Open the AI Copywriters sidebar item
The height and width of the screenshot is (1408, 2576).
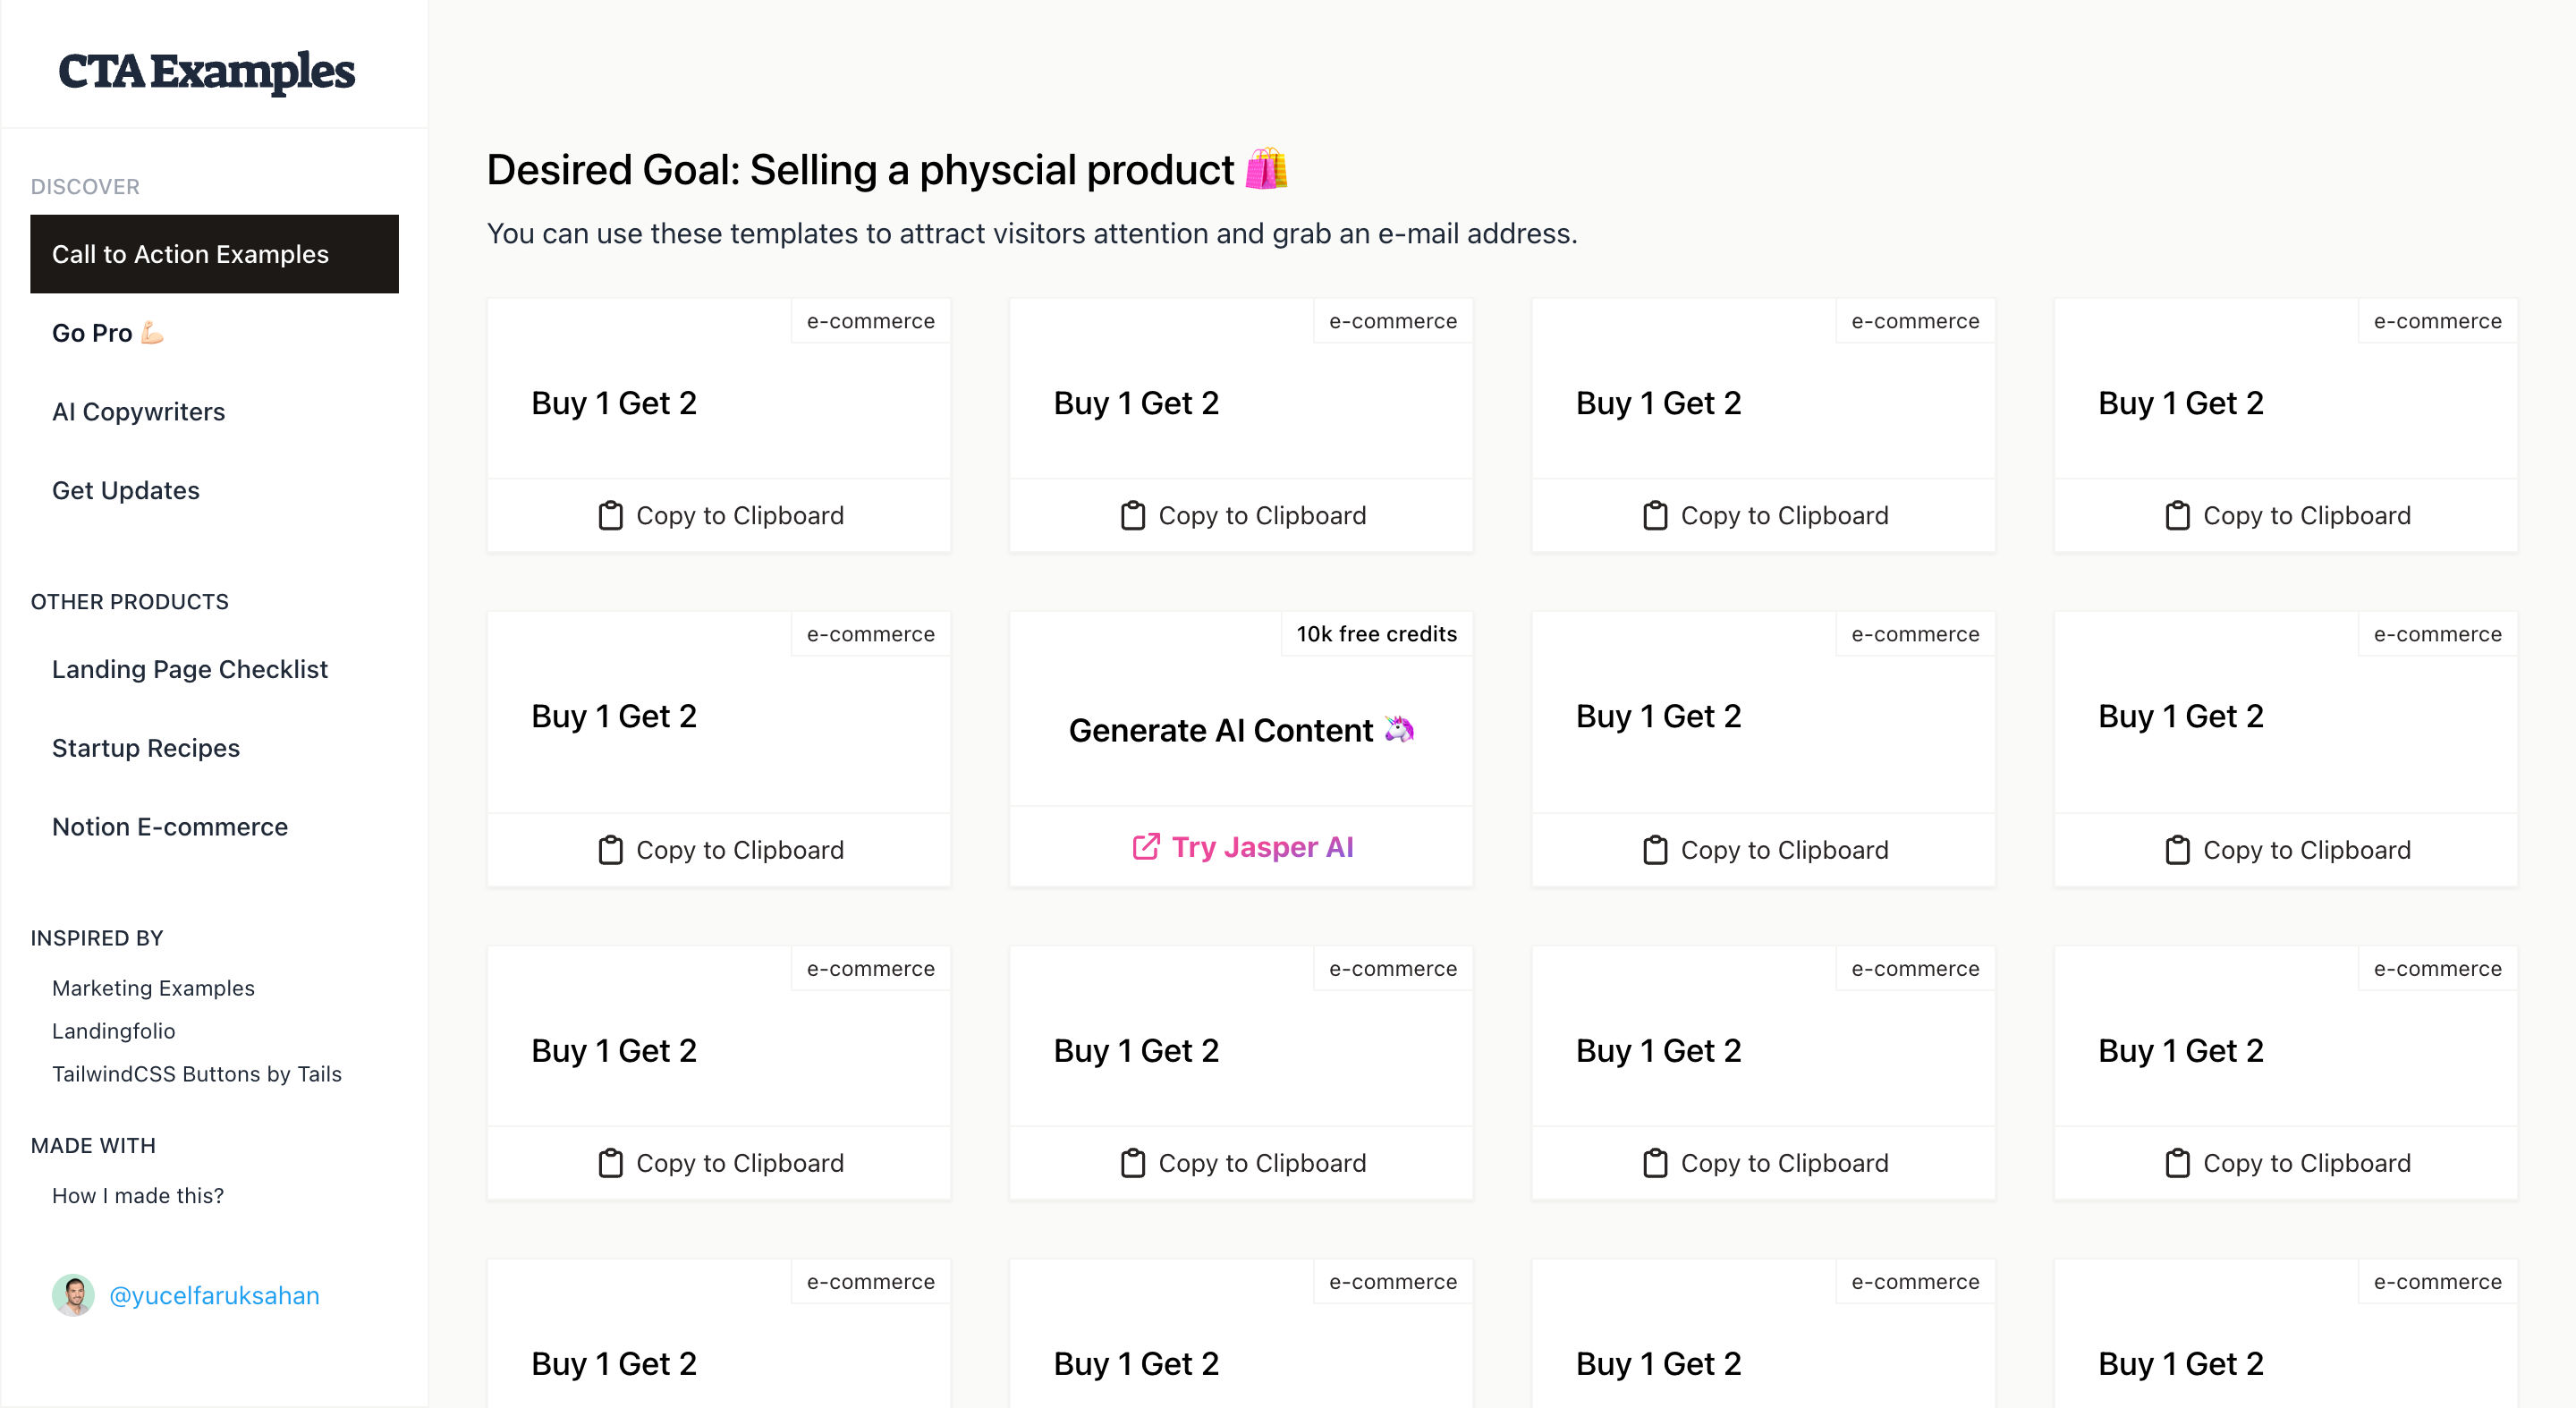(x=138, y=412)
